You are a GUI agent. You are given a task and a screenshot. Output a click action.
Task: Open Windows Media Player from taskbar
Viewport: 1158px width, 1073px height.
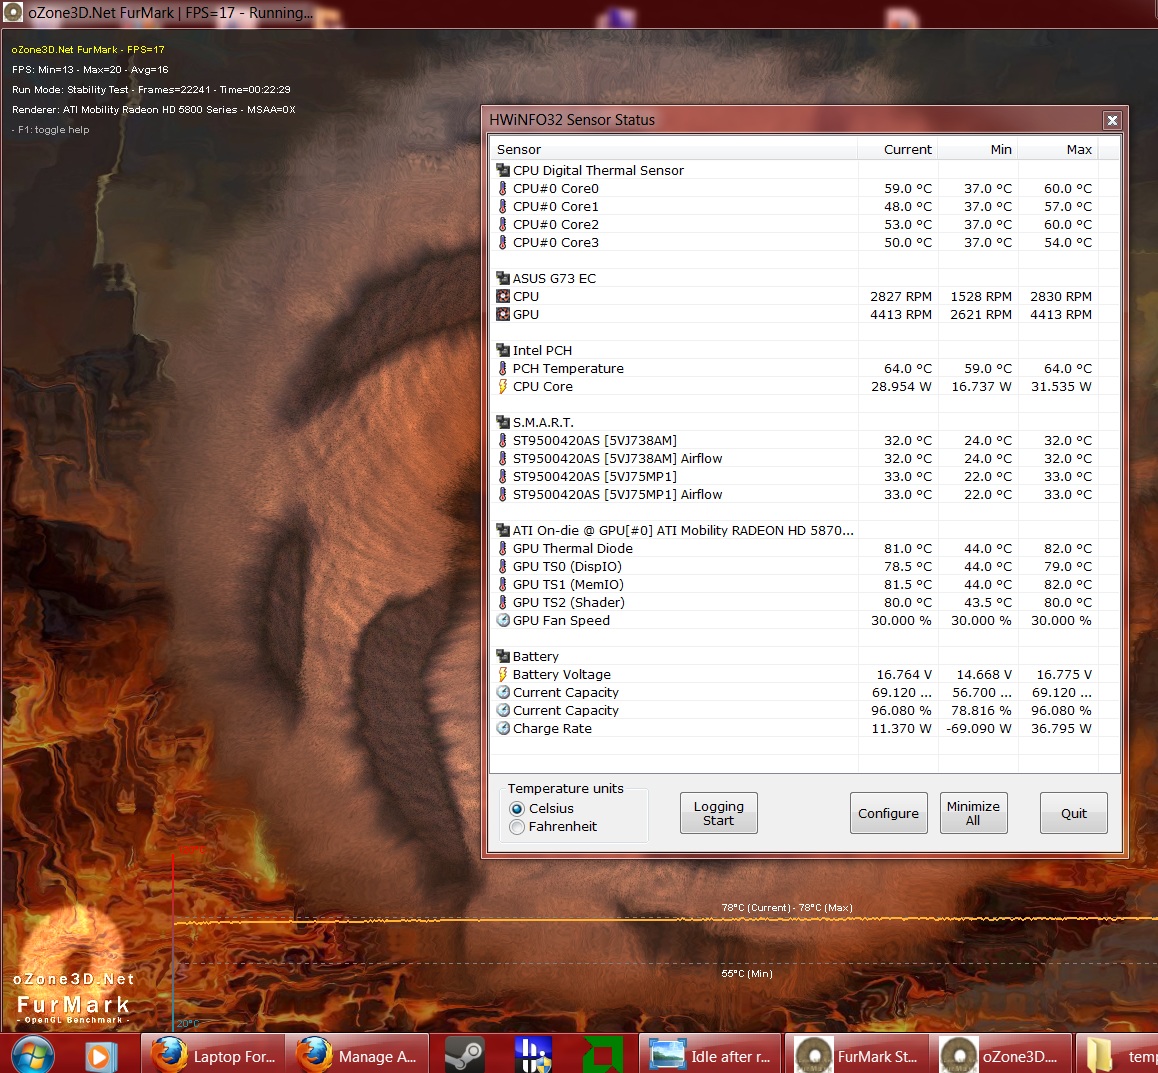click(101, 1056)
